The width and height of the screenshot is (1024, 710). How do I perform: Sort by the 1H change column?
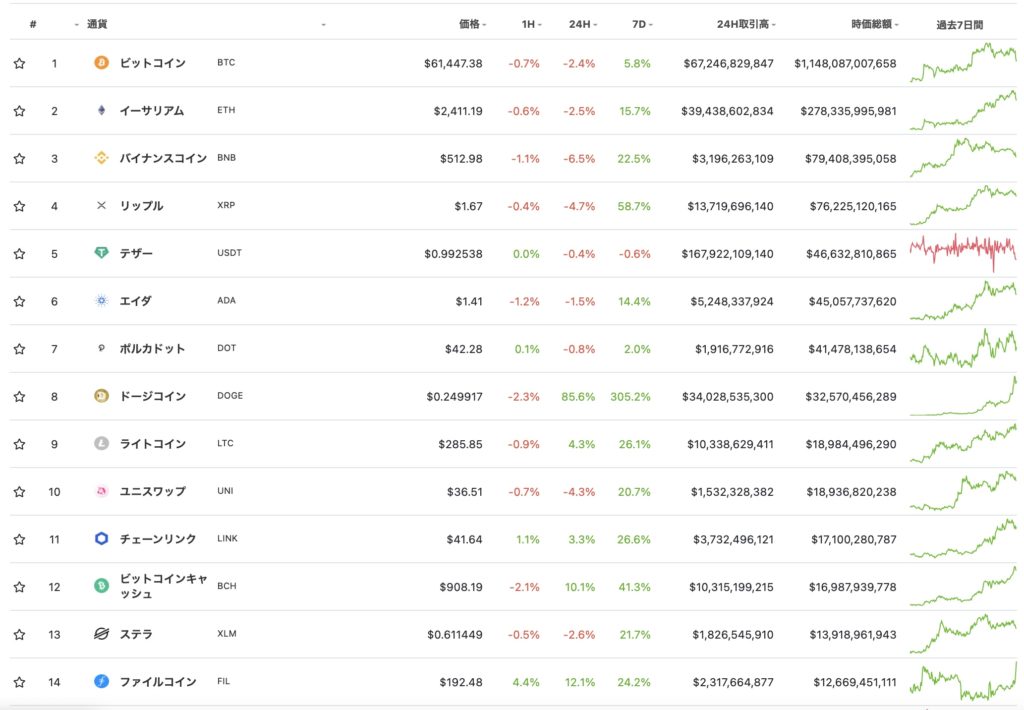531,24
